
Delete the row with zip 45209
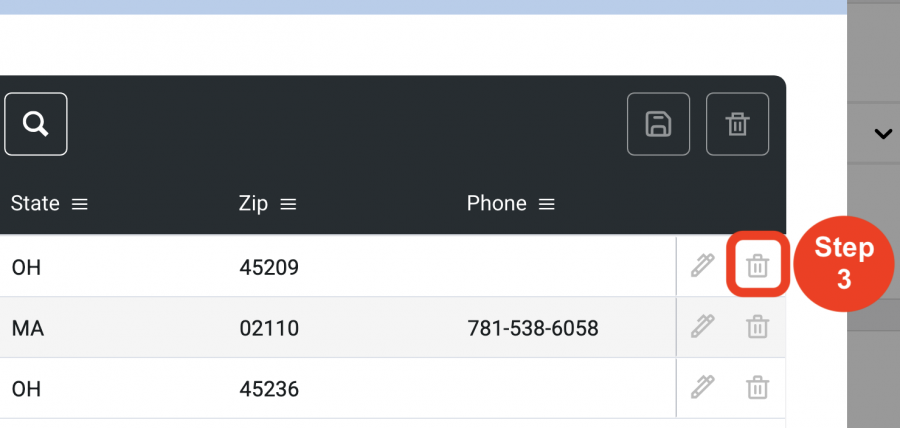point(758,266)
